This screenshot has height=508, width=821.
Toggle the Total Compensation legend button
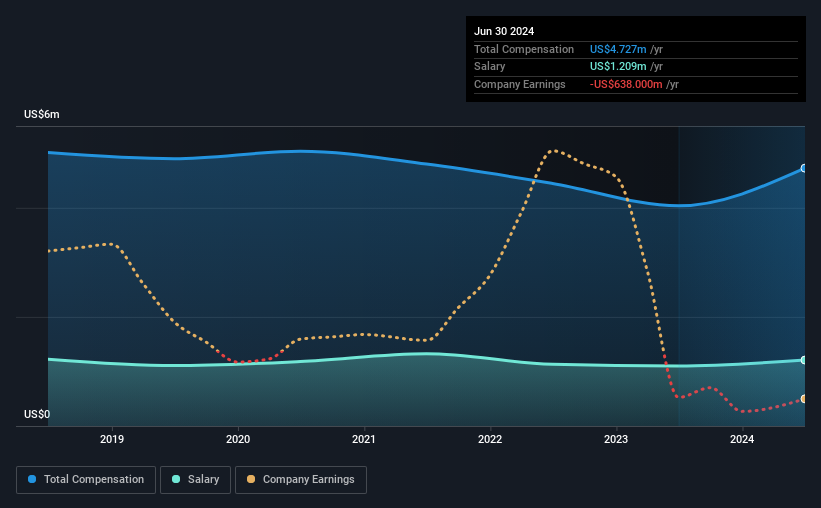coord(86,480)
